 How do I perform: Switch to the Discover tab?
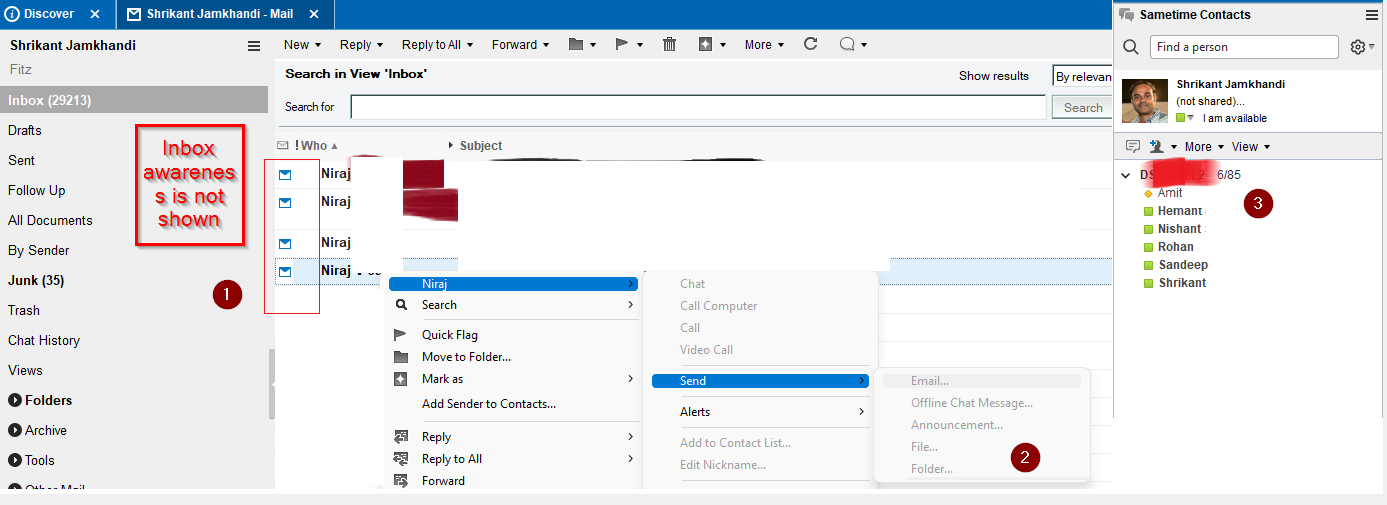click(x=49, y=14)
